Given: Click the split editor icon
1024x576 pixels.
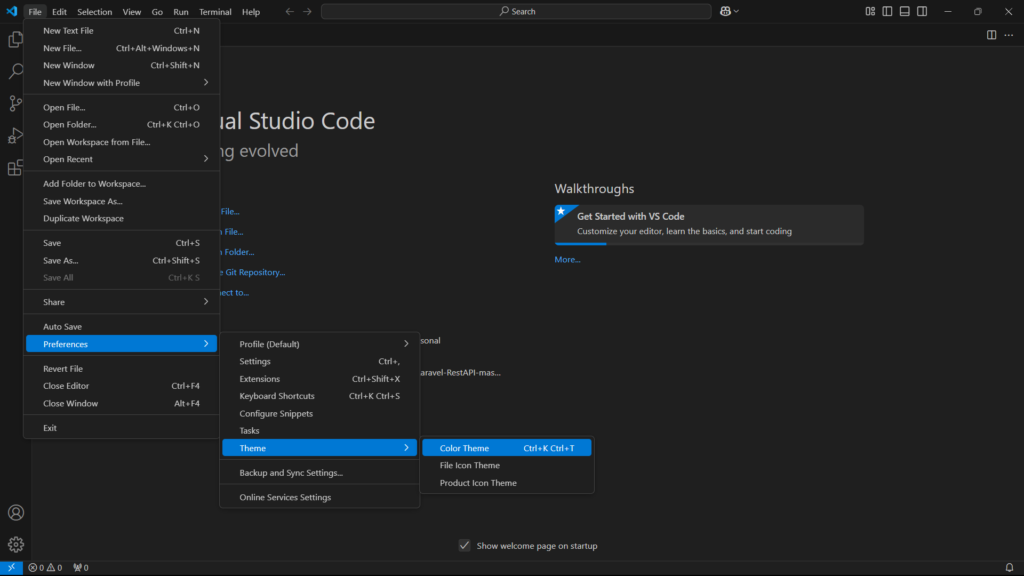Looking at the screenshot, I should 991,35.
